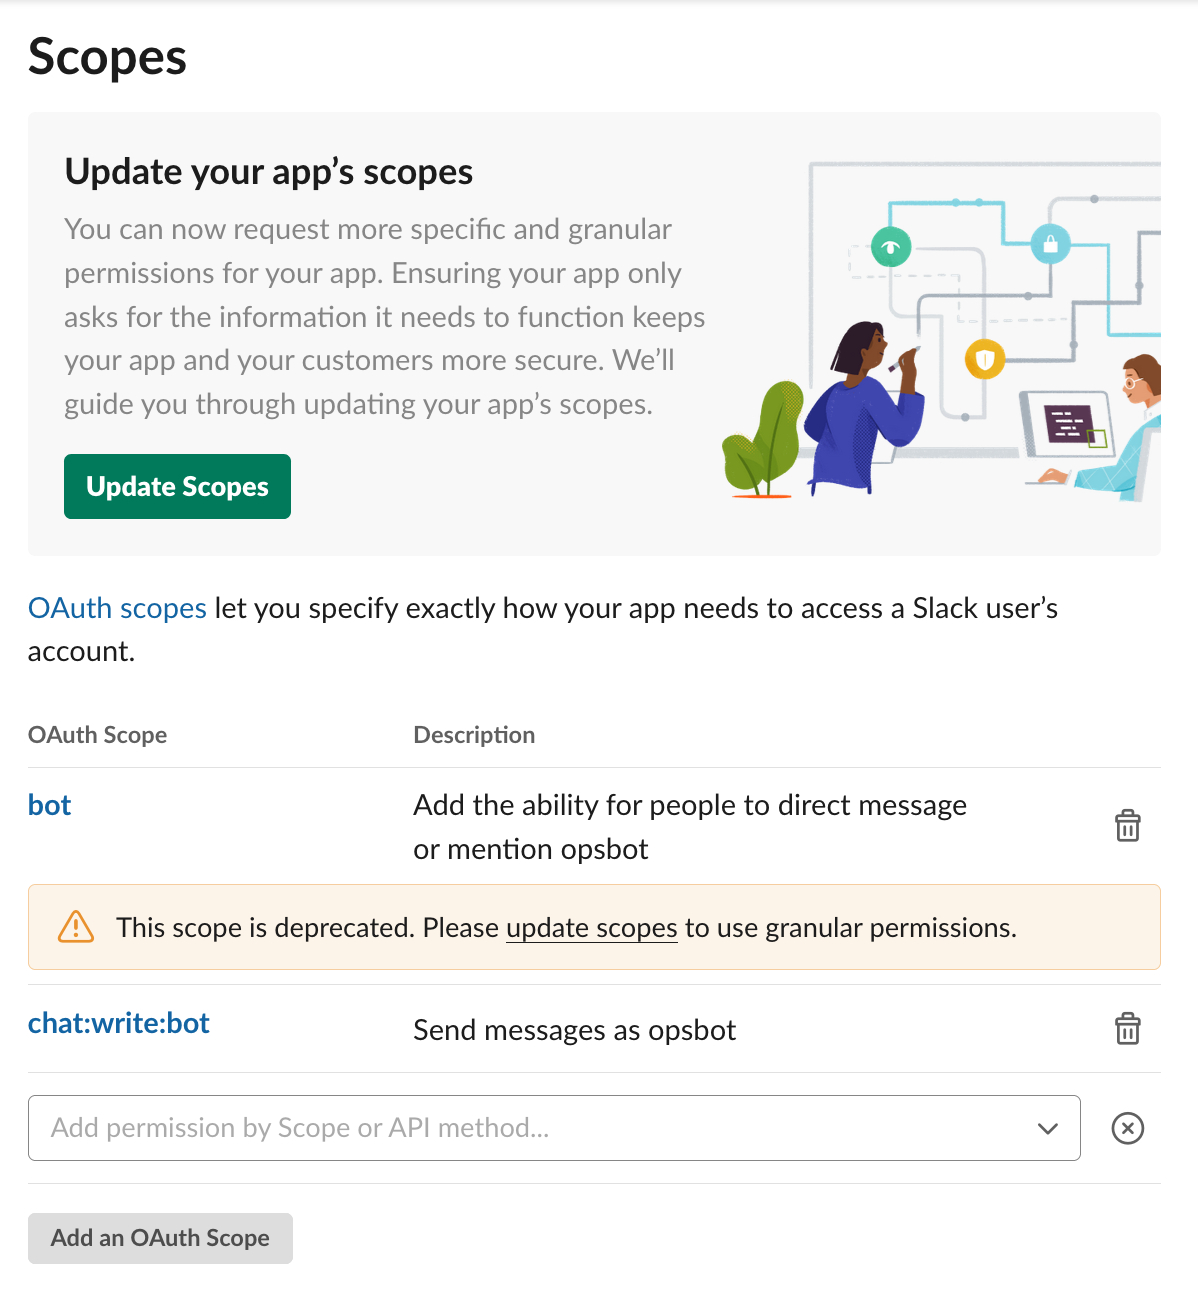Click the green eye icon in illustration
Image resolution: width=1198 pixels, height=1298 pixels.
[890, 247]
